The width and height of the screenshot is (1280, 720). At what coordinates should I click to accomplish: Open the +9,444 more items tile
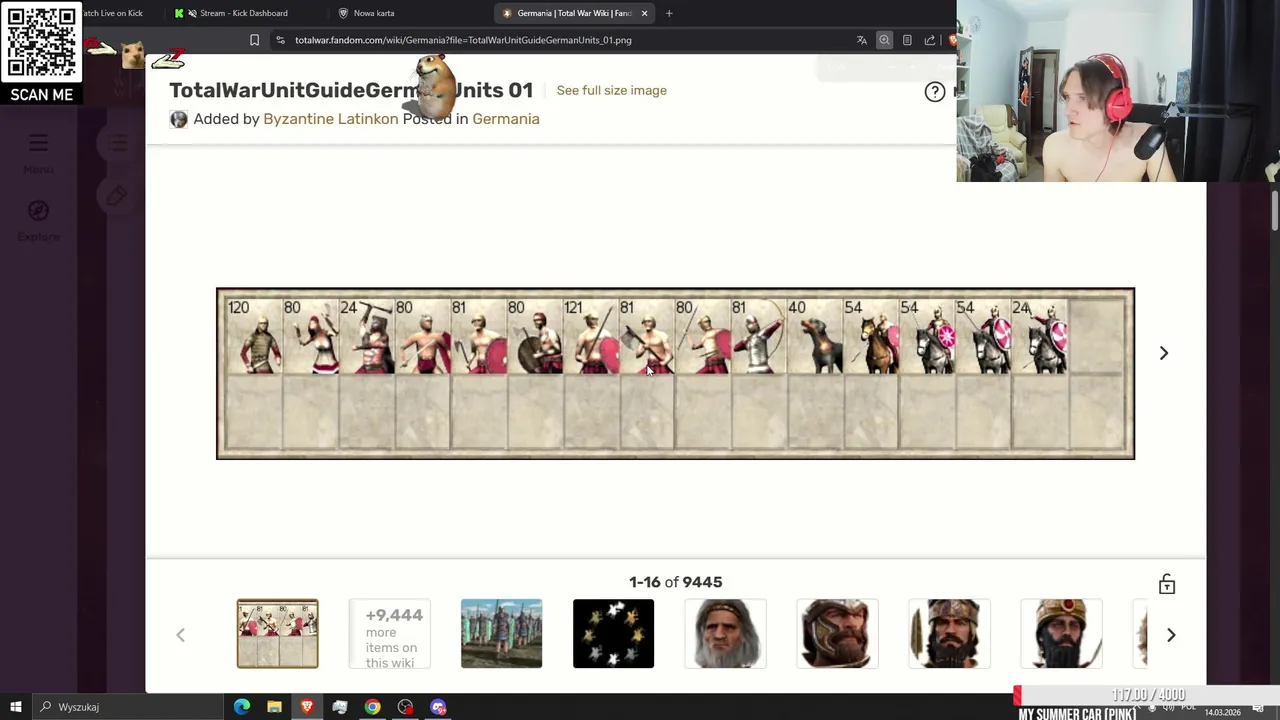coord(390,634)
